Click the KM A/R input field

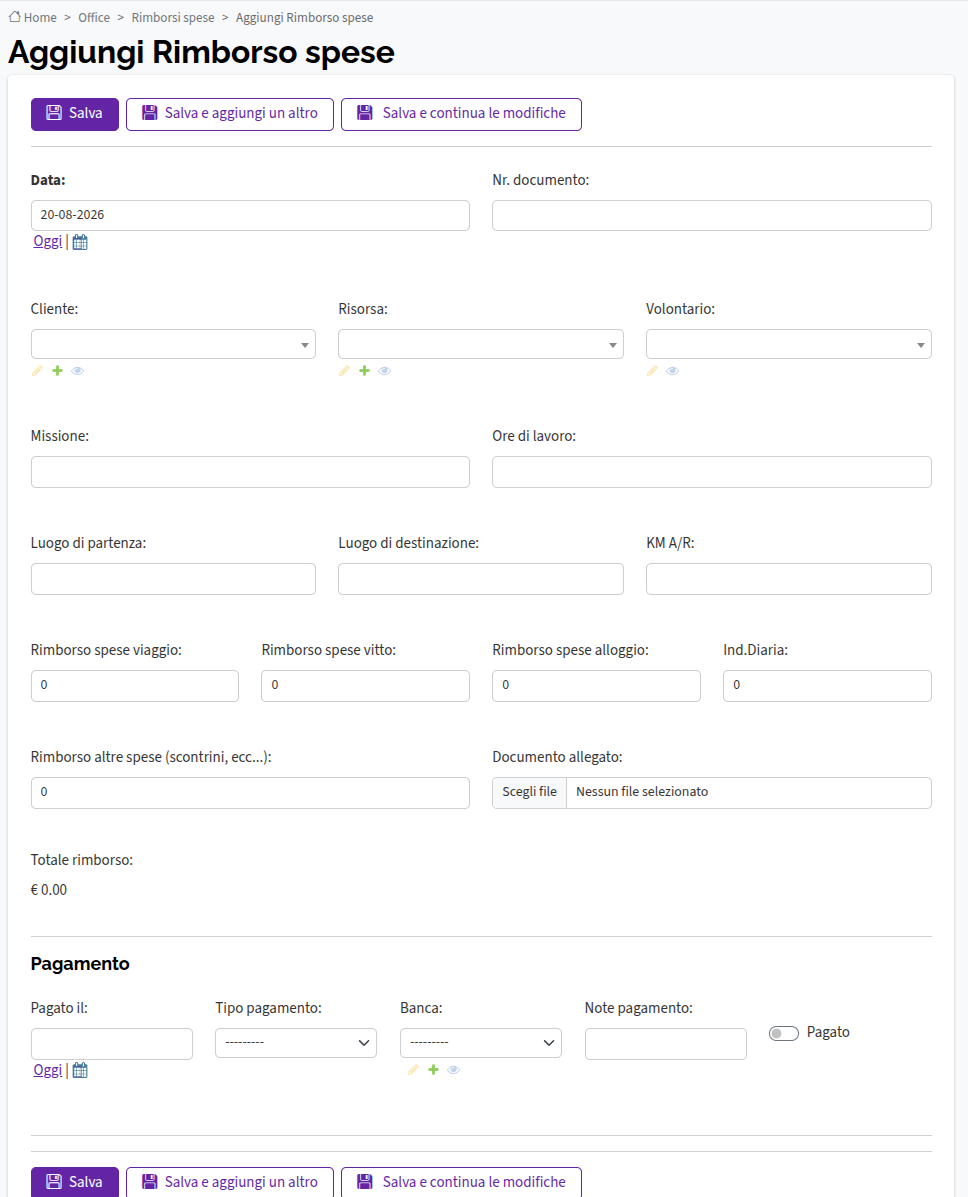point(789,579)
